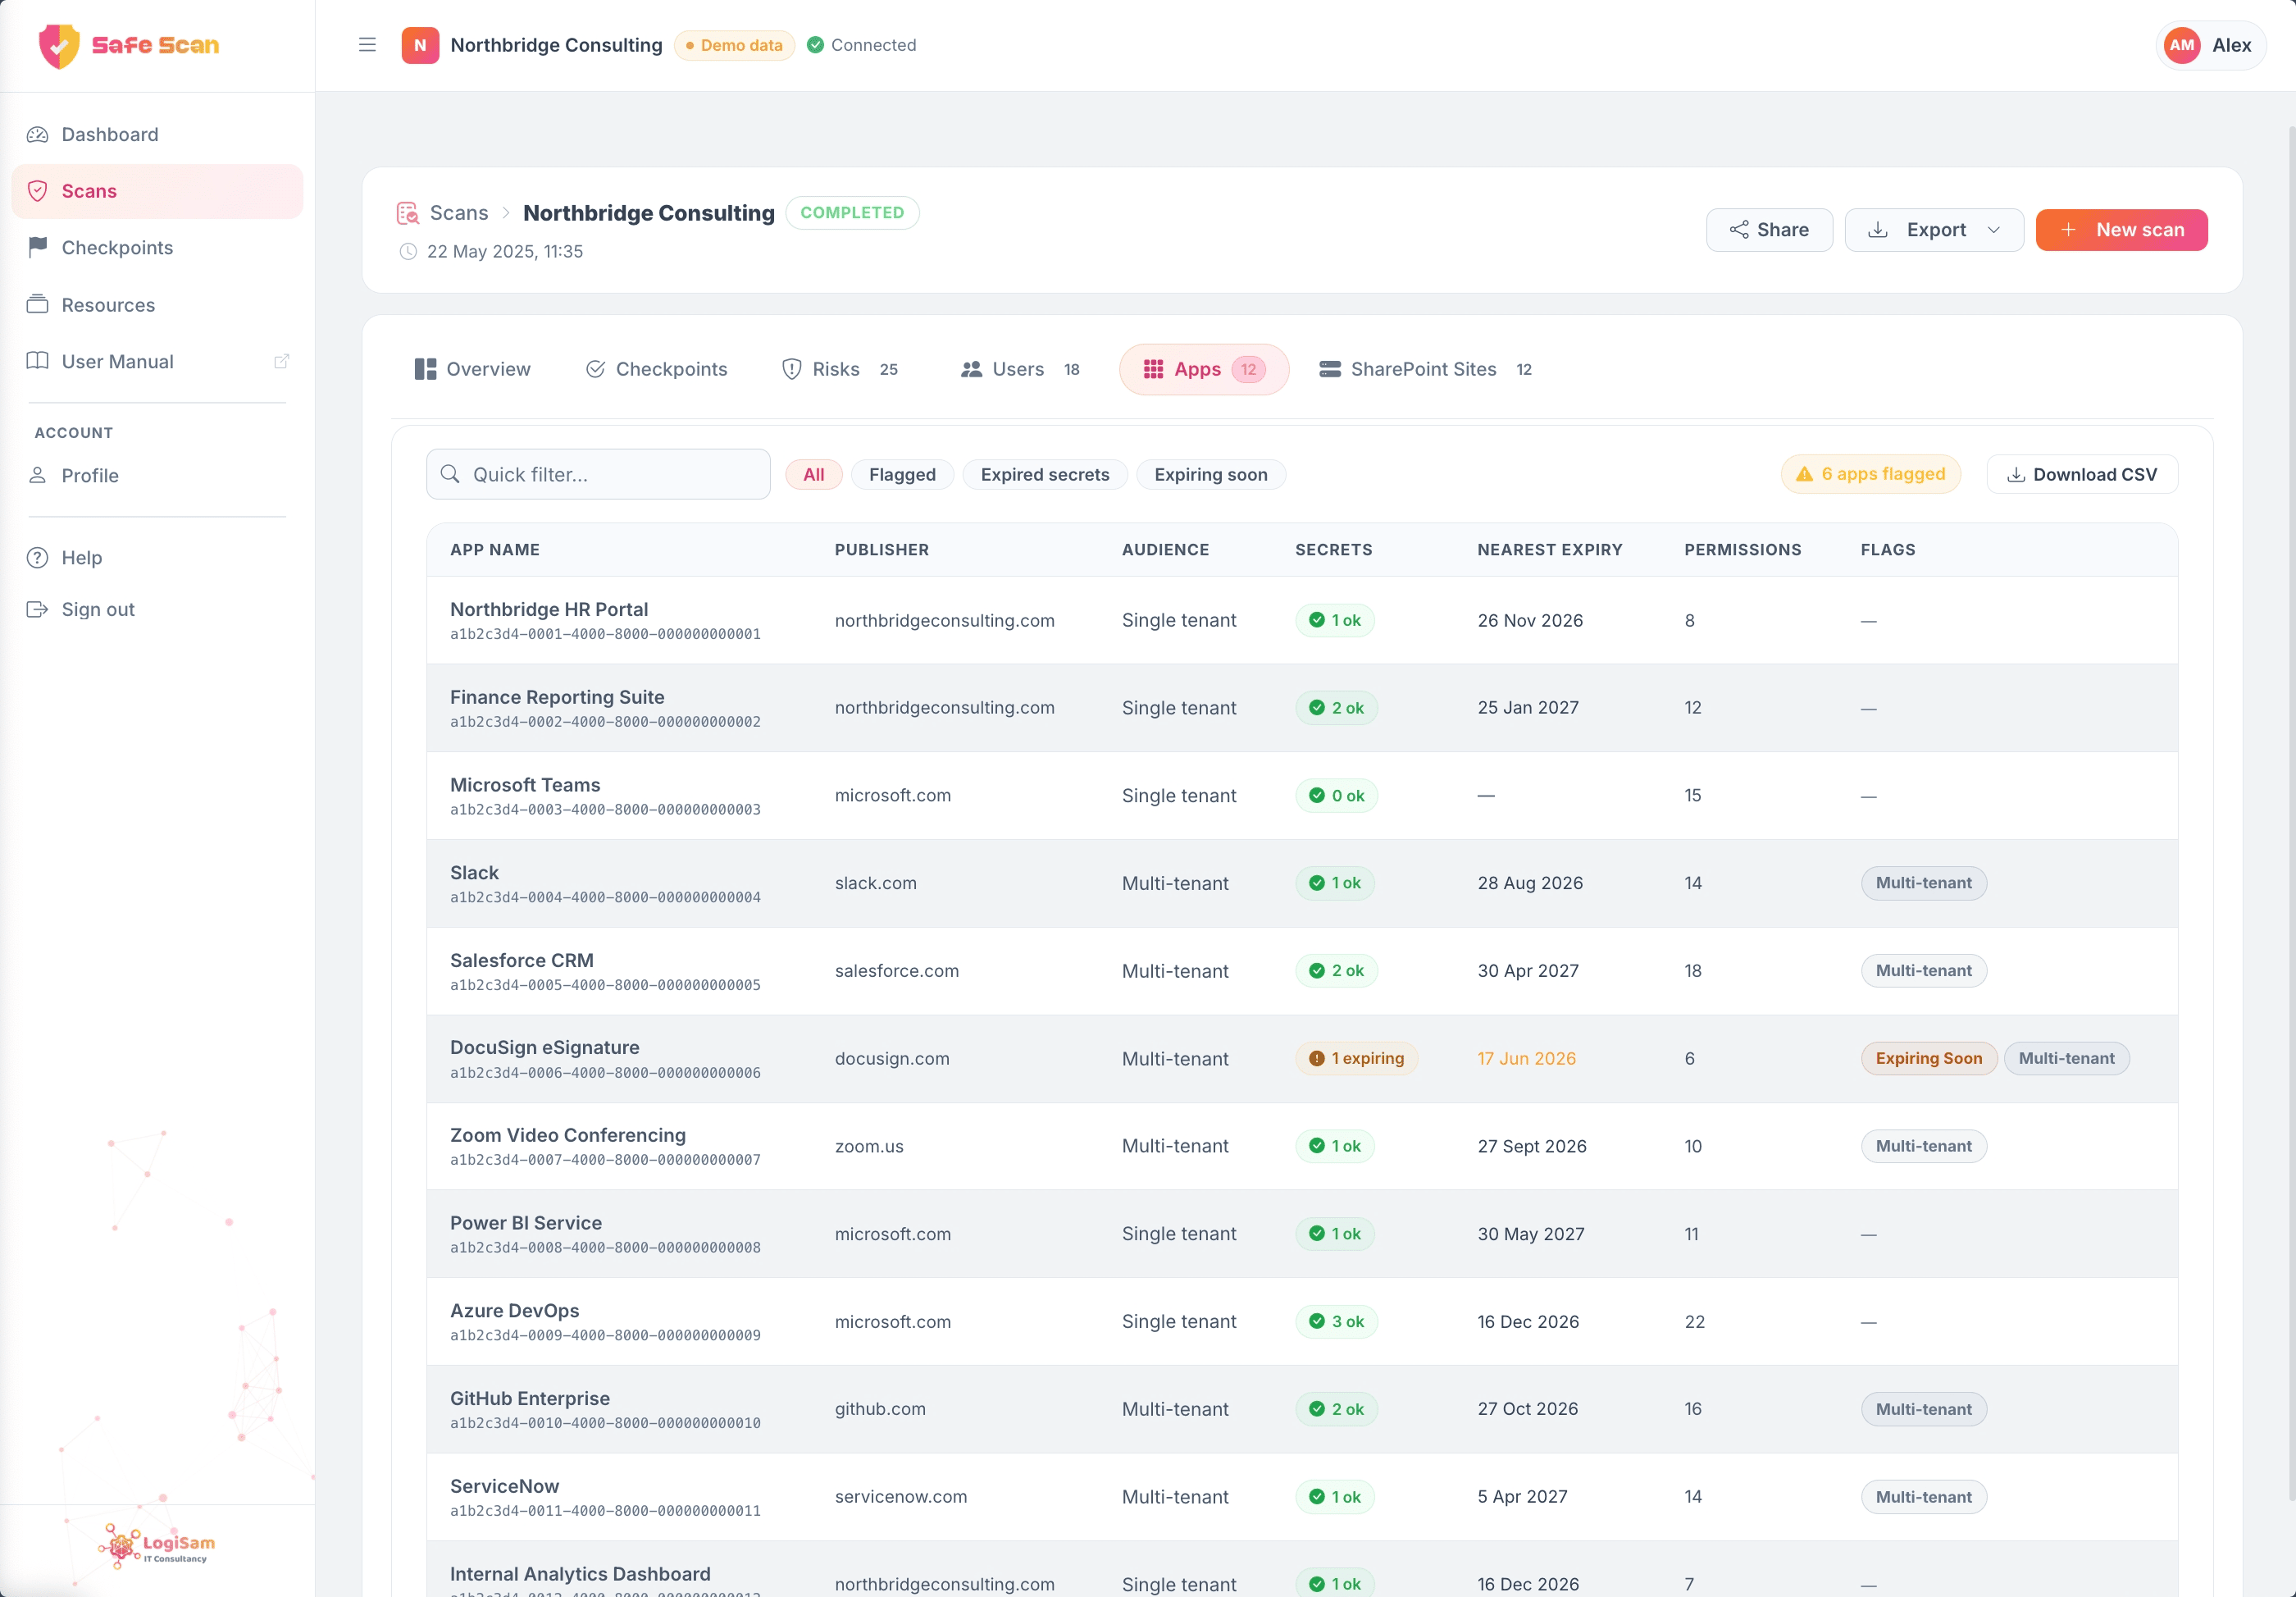Start a New scan
Viewport: 2296px width, 1597px height.
tap(2121, 230)
